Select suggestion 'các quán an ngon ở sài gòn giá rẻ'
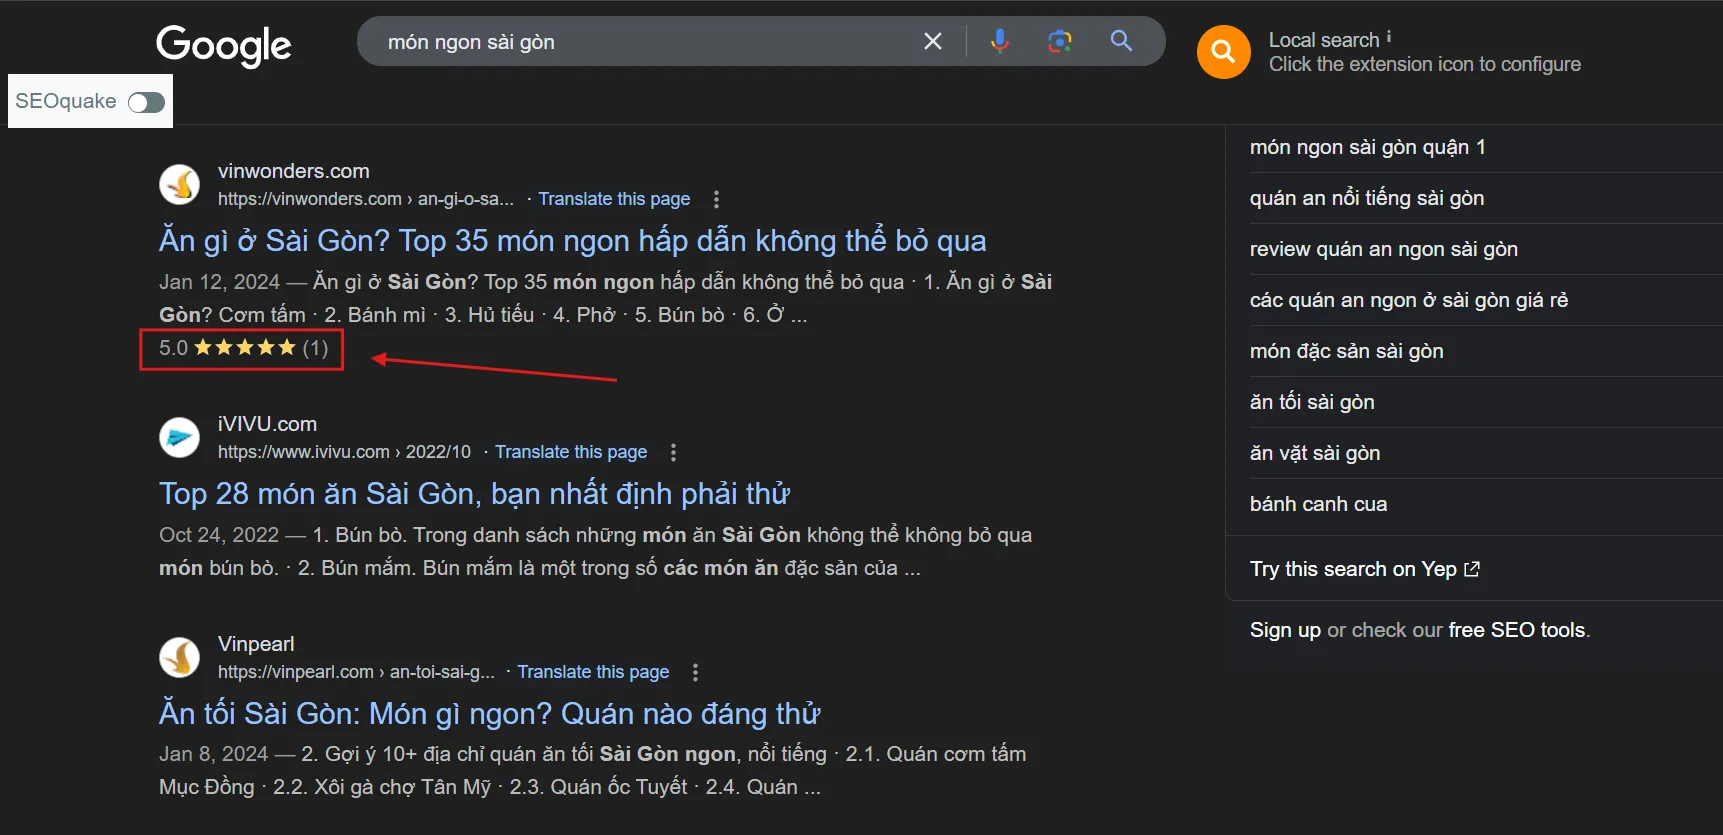The height and width of the screenshot is (835, 1723). [1408, 300]
